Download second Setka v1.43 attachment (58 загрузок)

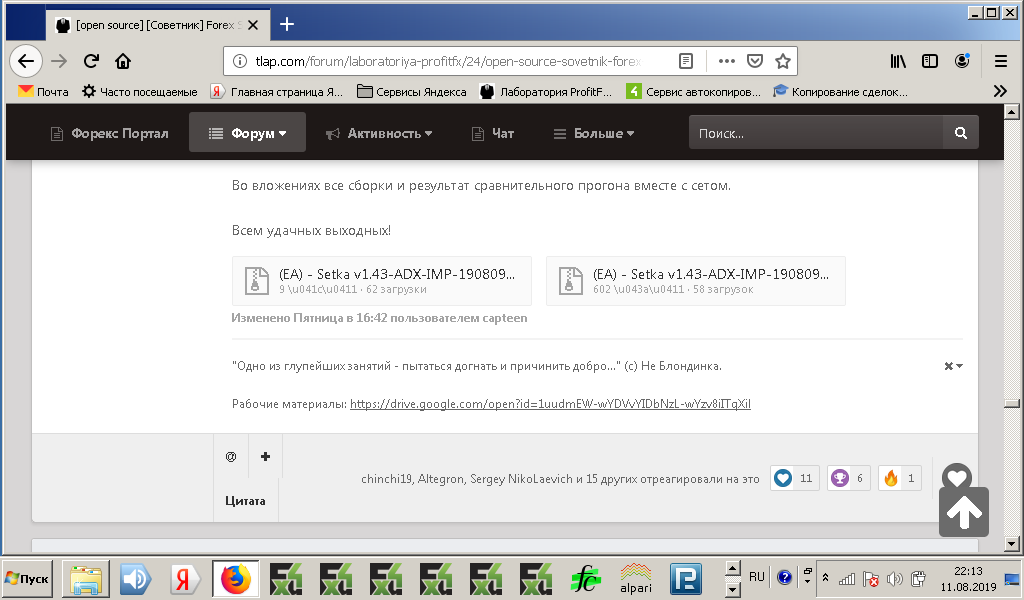pyautogui.click(x=696, y=281)
